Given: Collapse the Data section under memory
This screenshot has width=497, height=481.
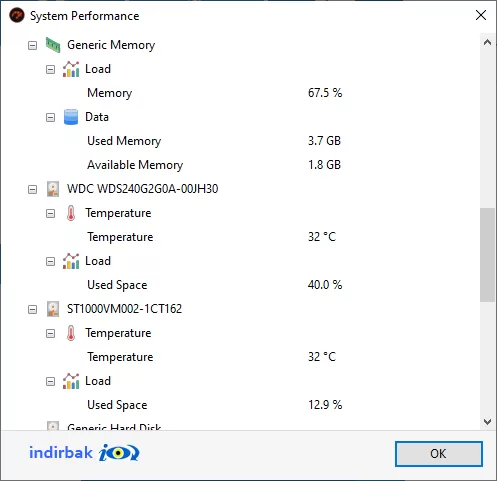Looking at the screenshot, I should pyautogui.click(x=50, y=117).
